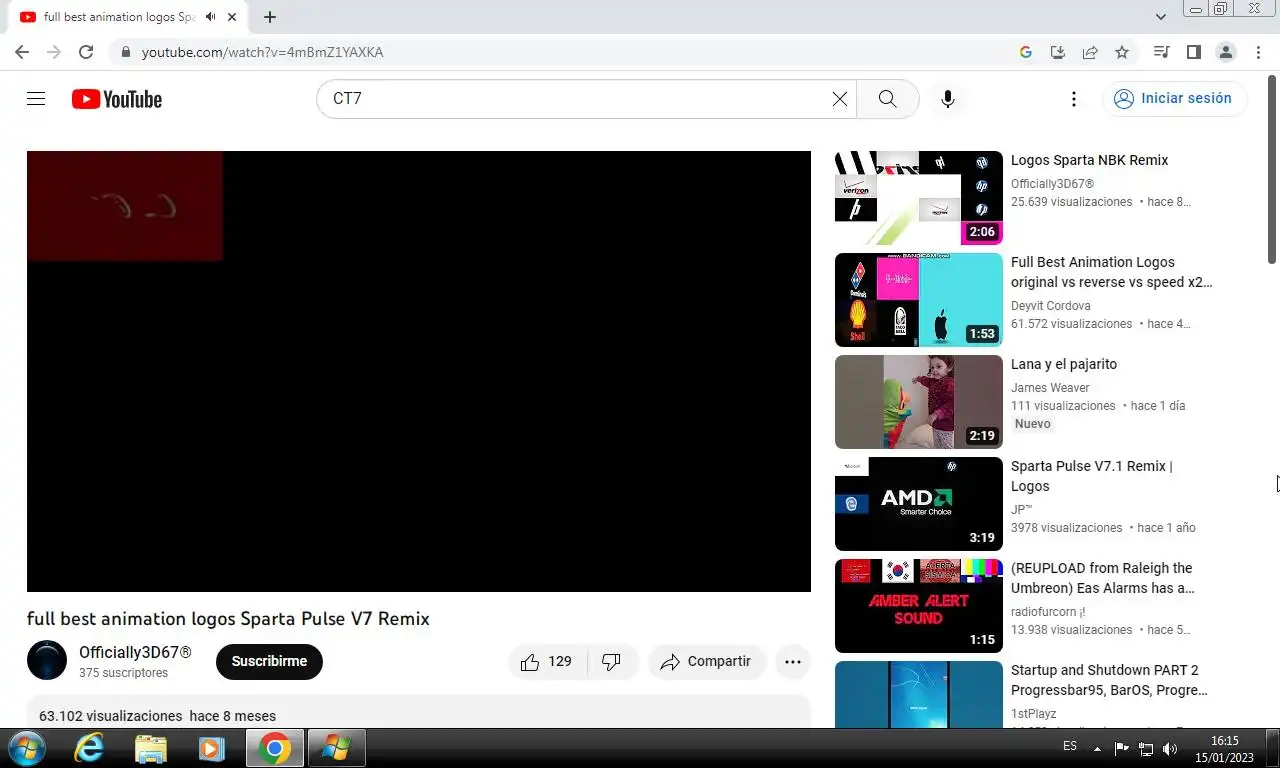Click the magnifier search button
1280x768 pixels.
pyautogui.click(x=887, y=99)
